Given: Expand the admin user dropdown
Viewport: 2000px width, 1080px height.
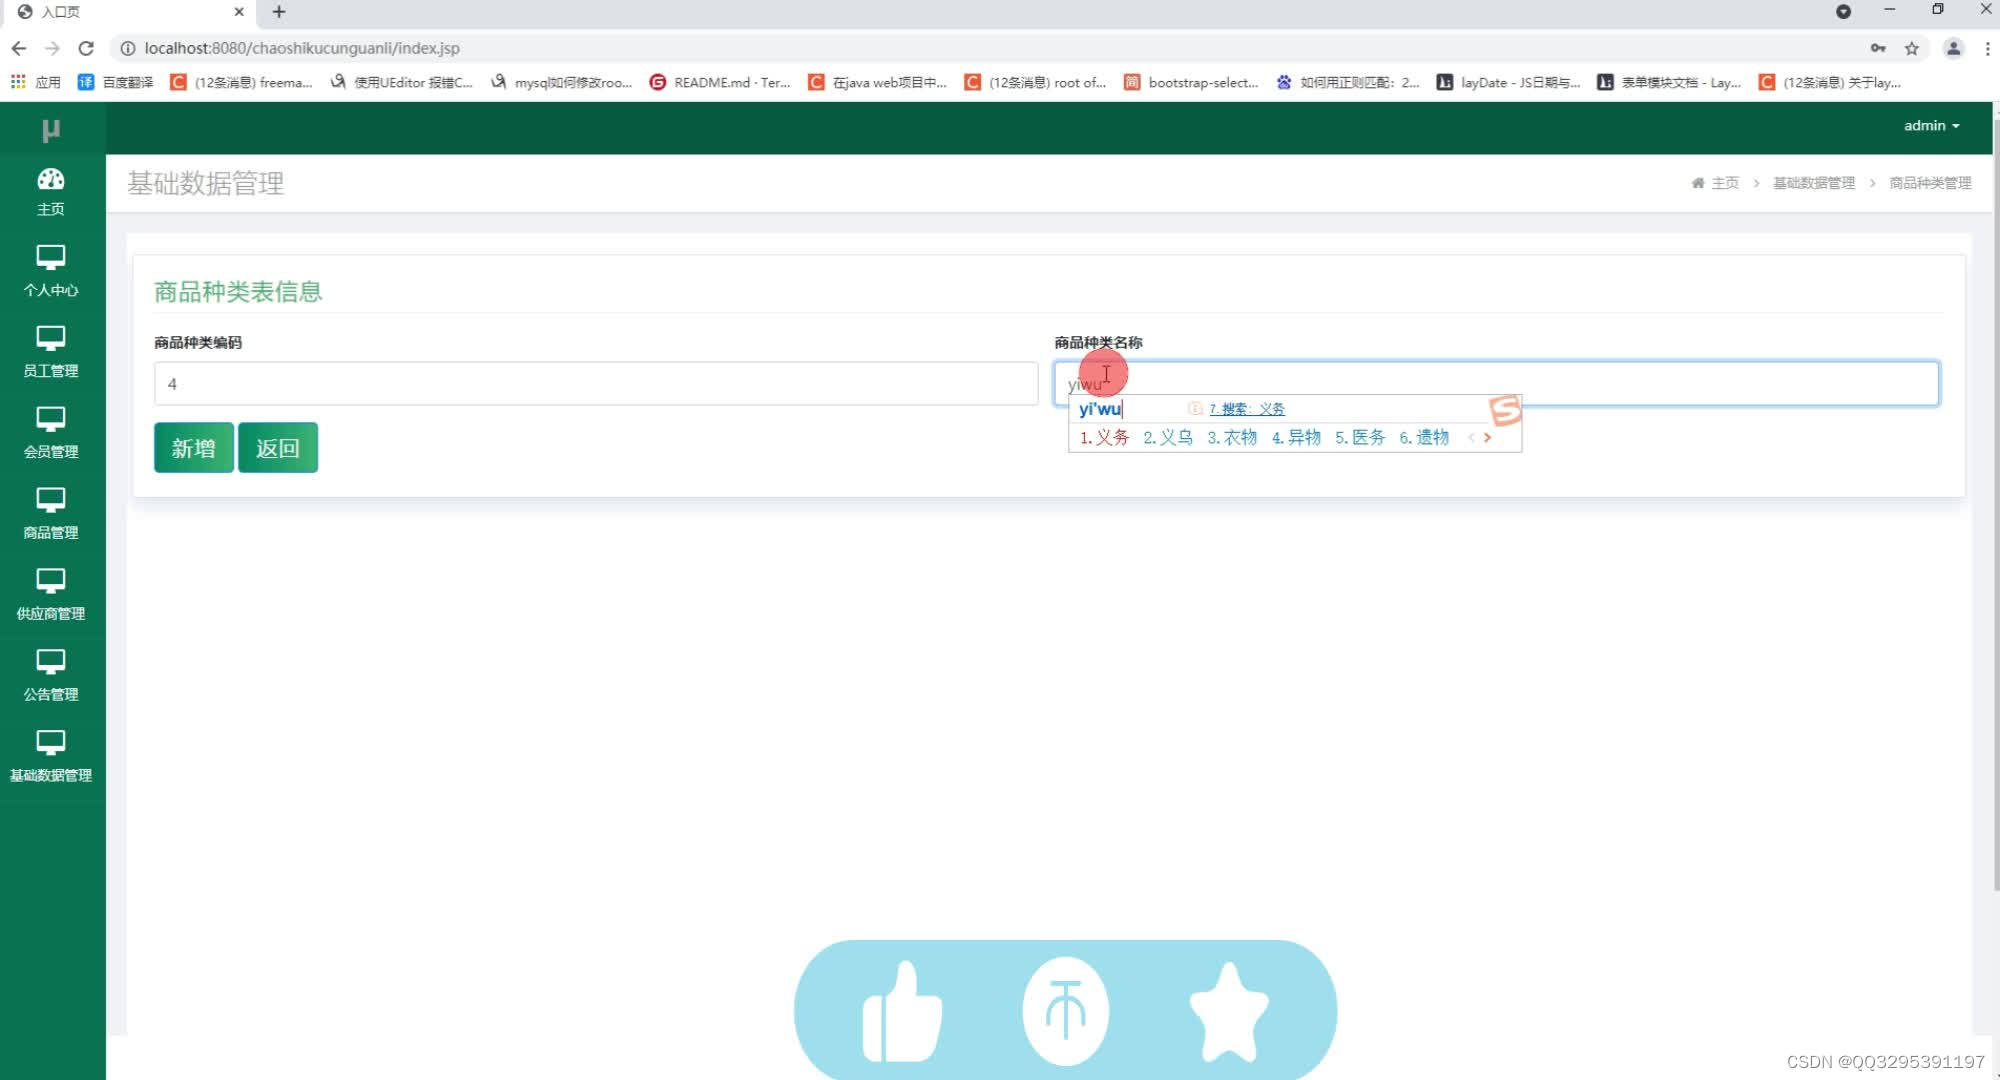Looking at the screenshot, I should (x=1931, y=126).
